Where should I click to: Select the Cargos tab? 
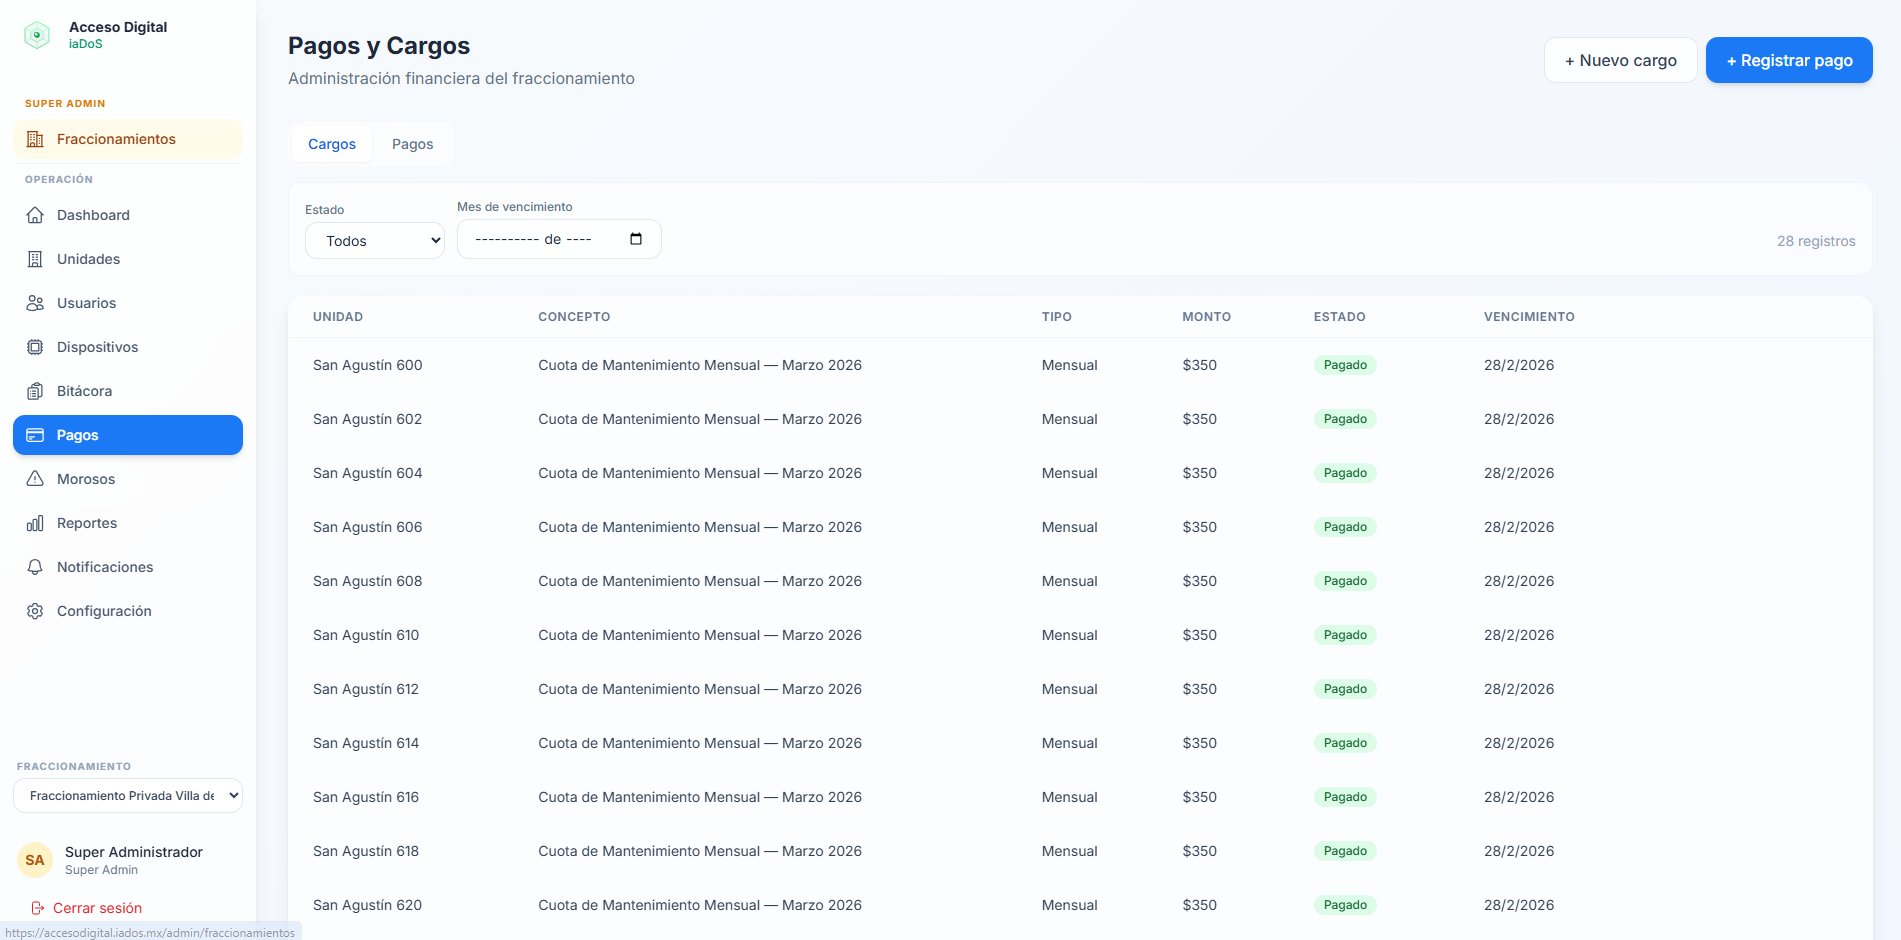point(332,144)
